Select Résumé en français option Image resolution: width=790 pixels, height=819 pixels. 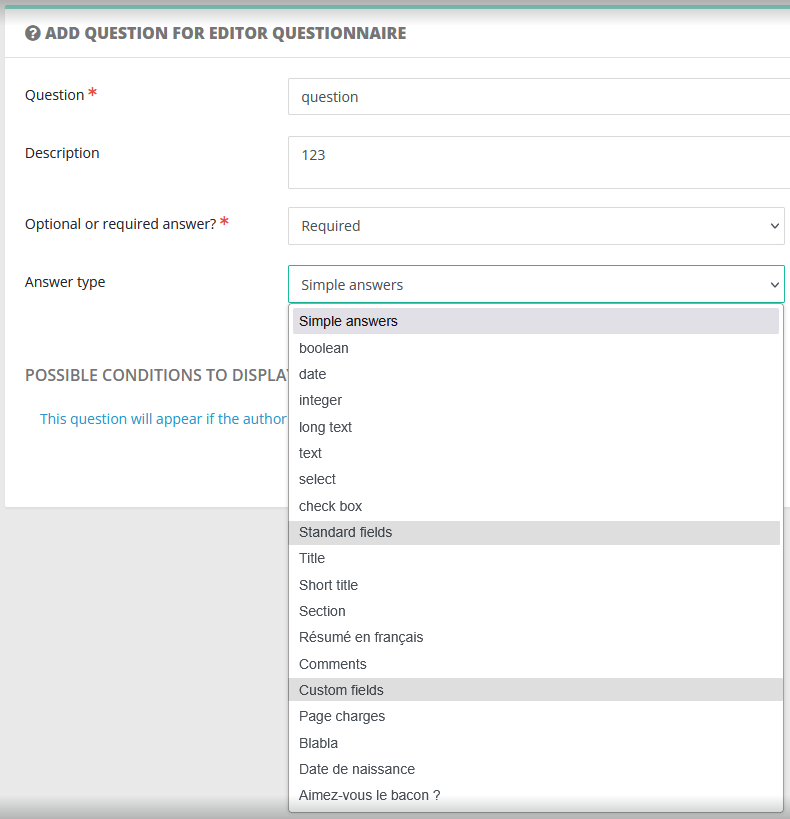coord(361,637)
